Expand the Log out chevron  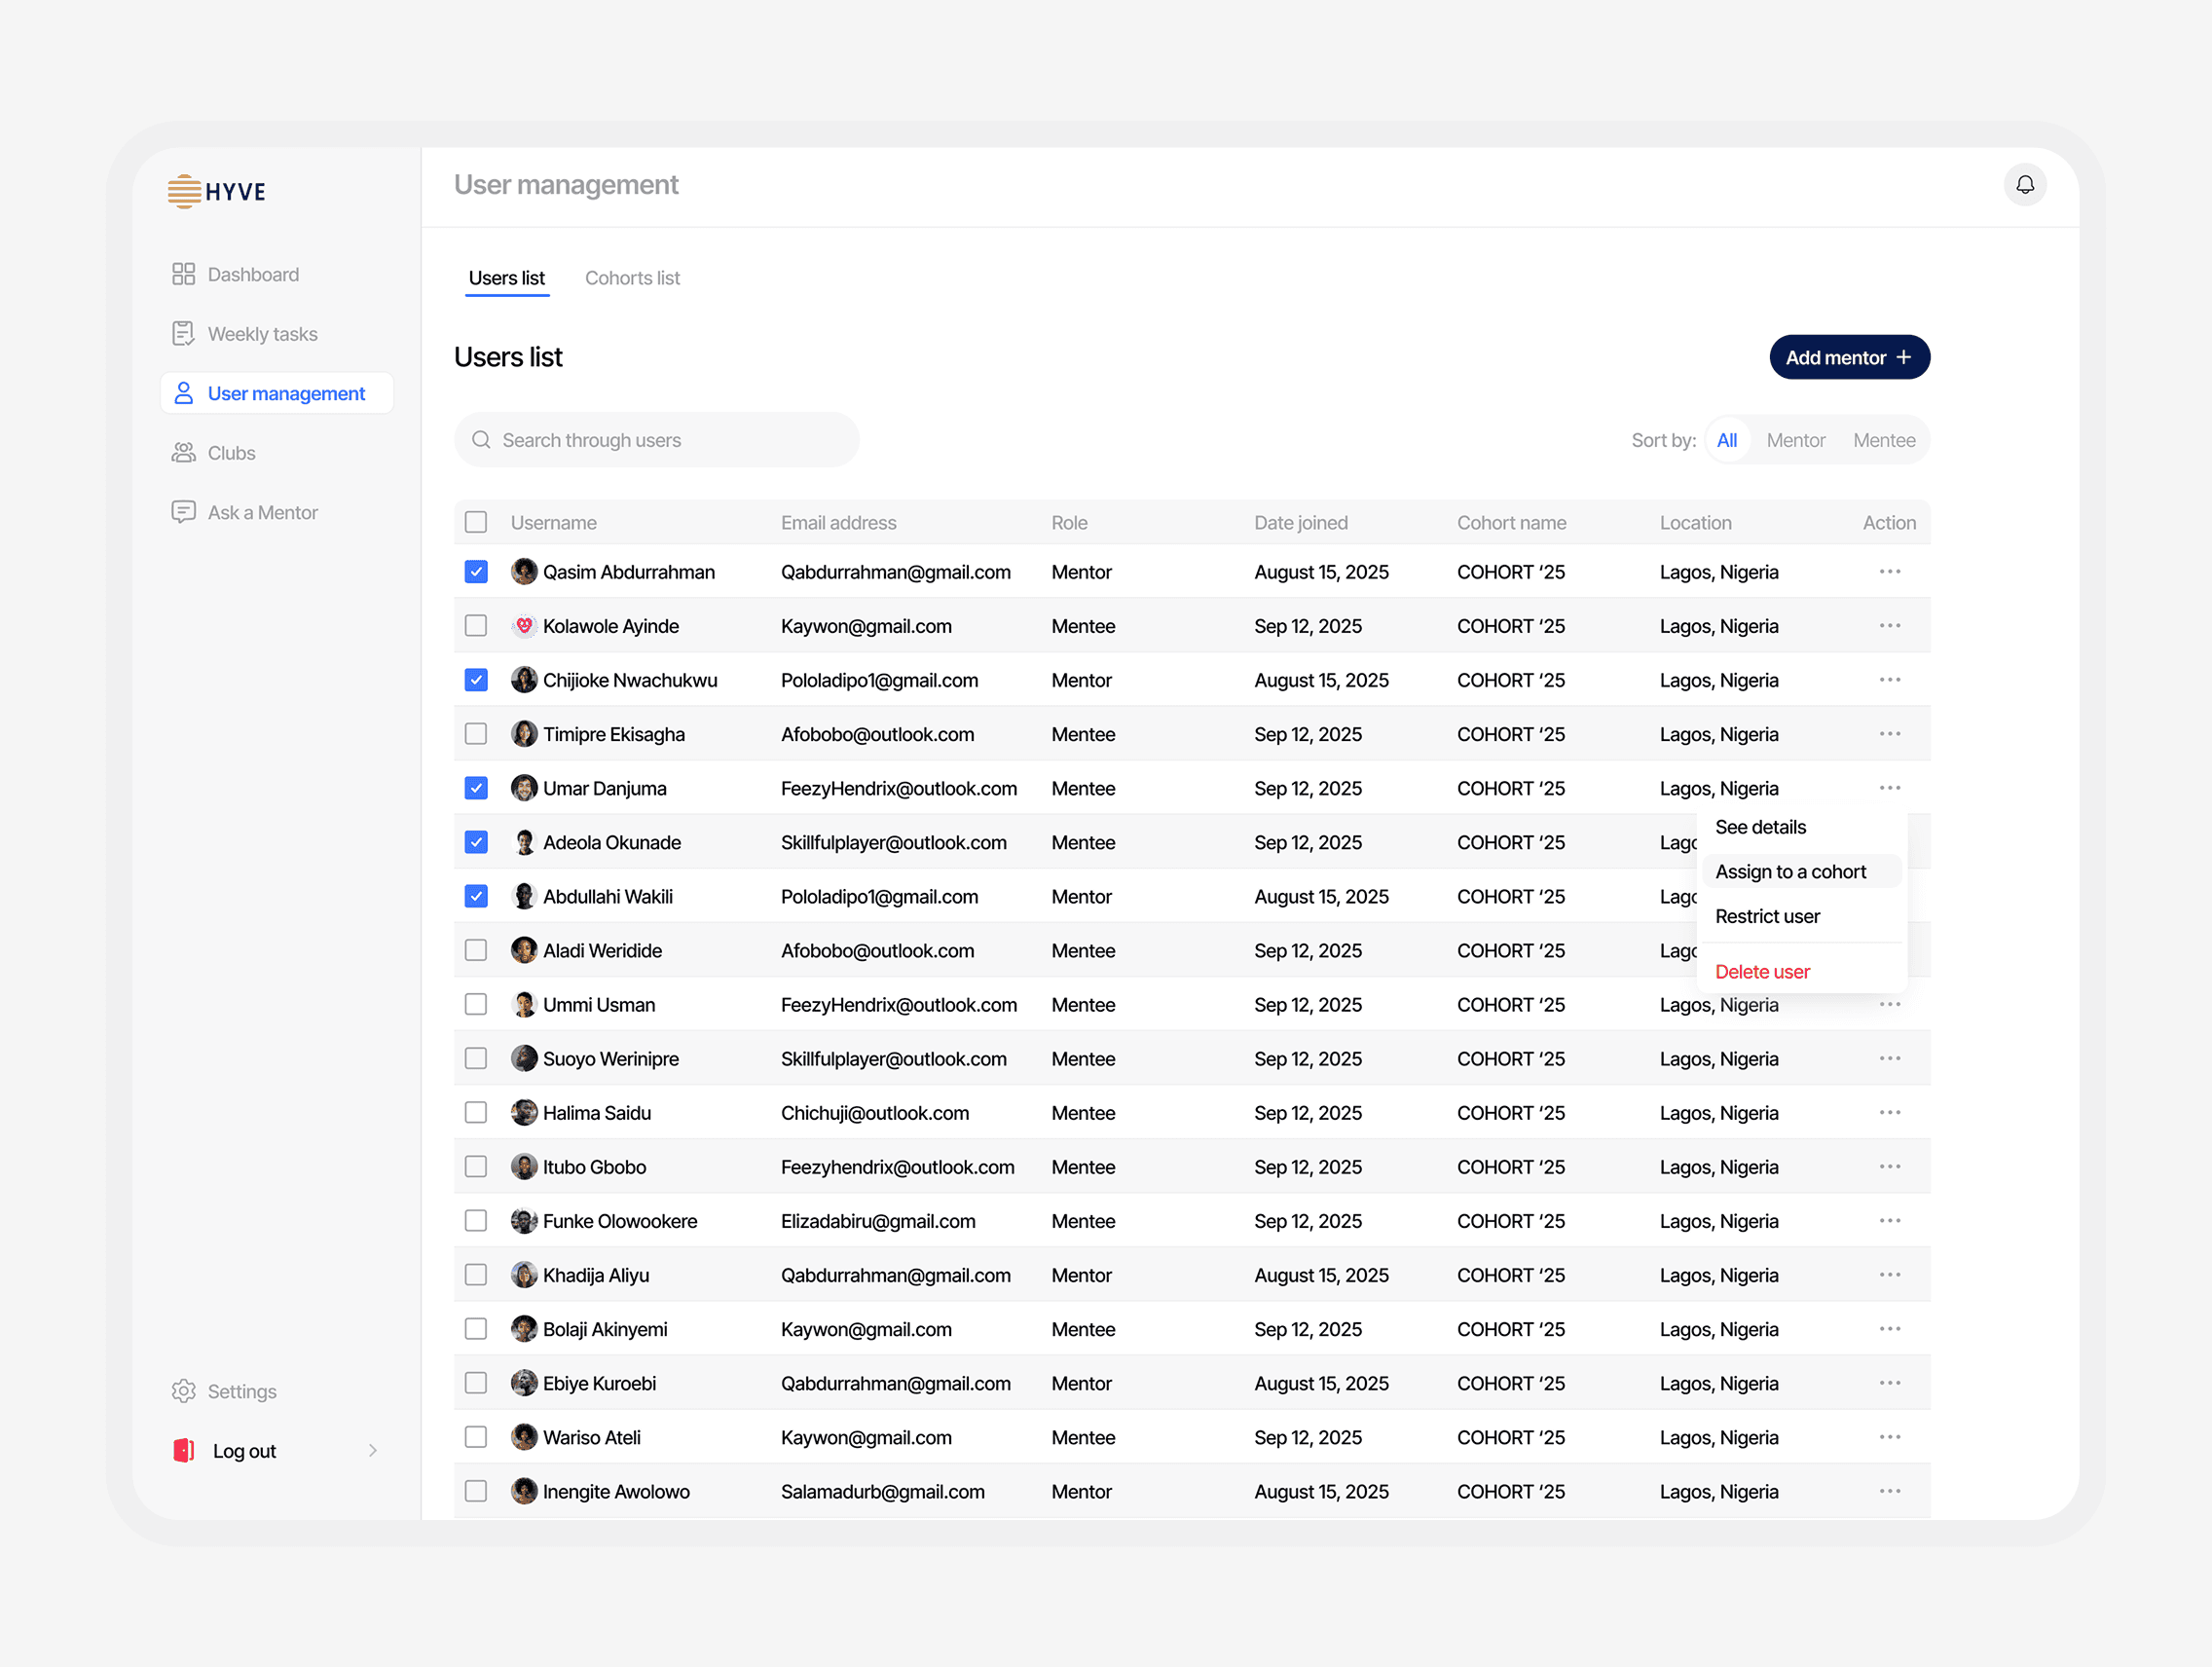[x=373, y=1450]
